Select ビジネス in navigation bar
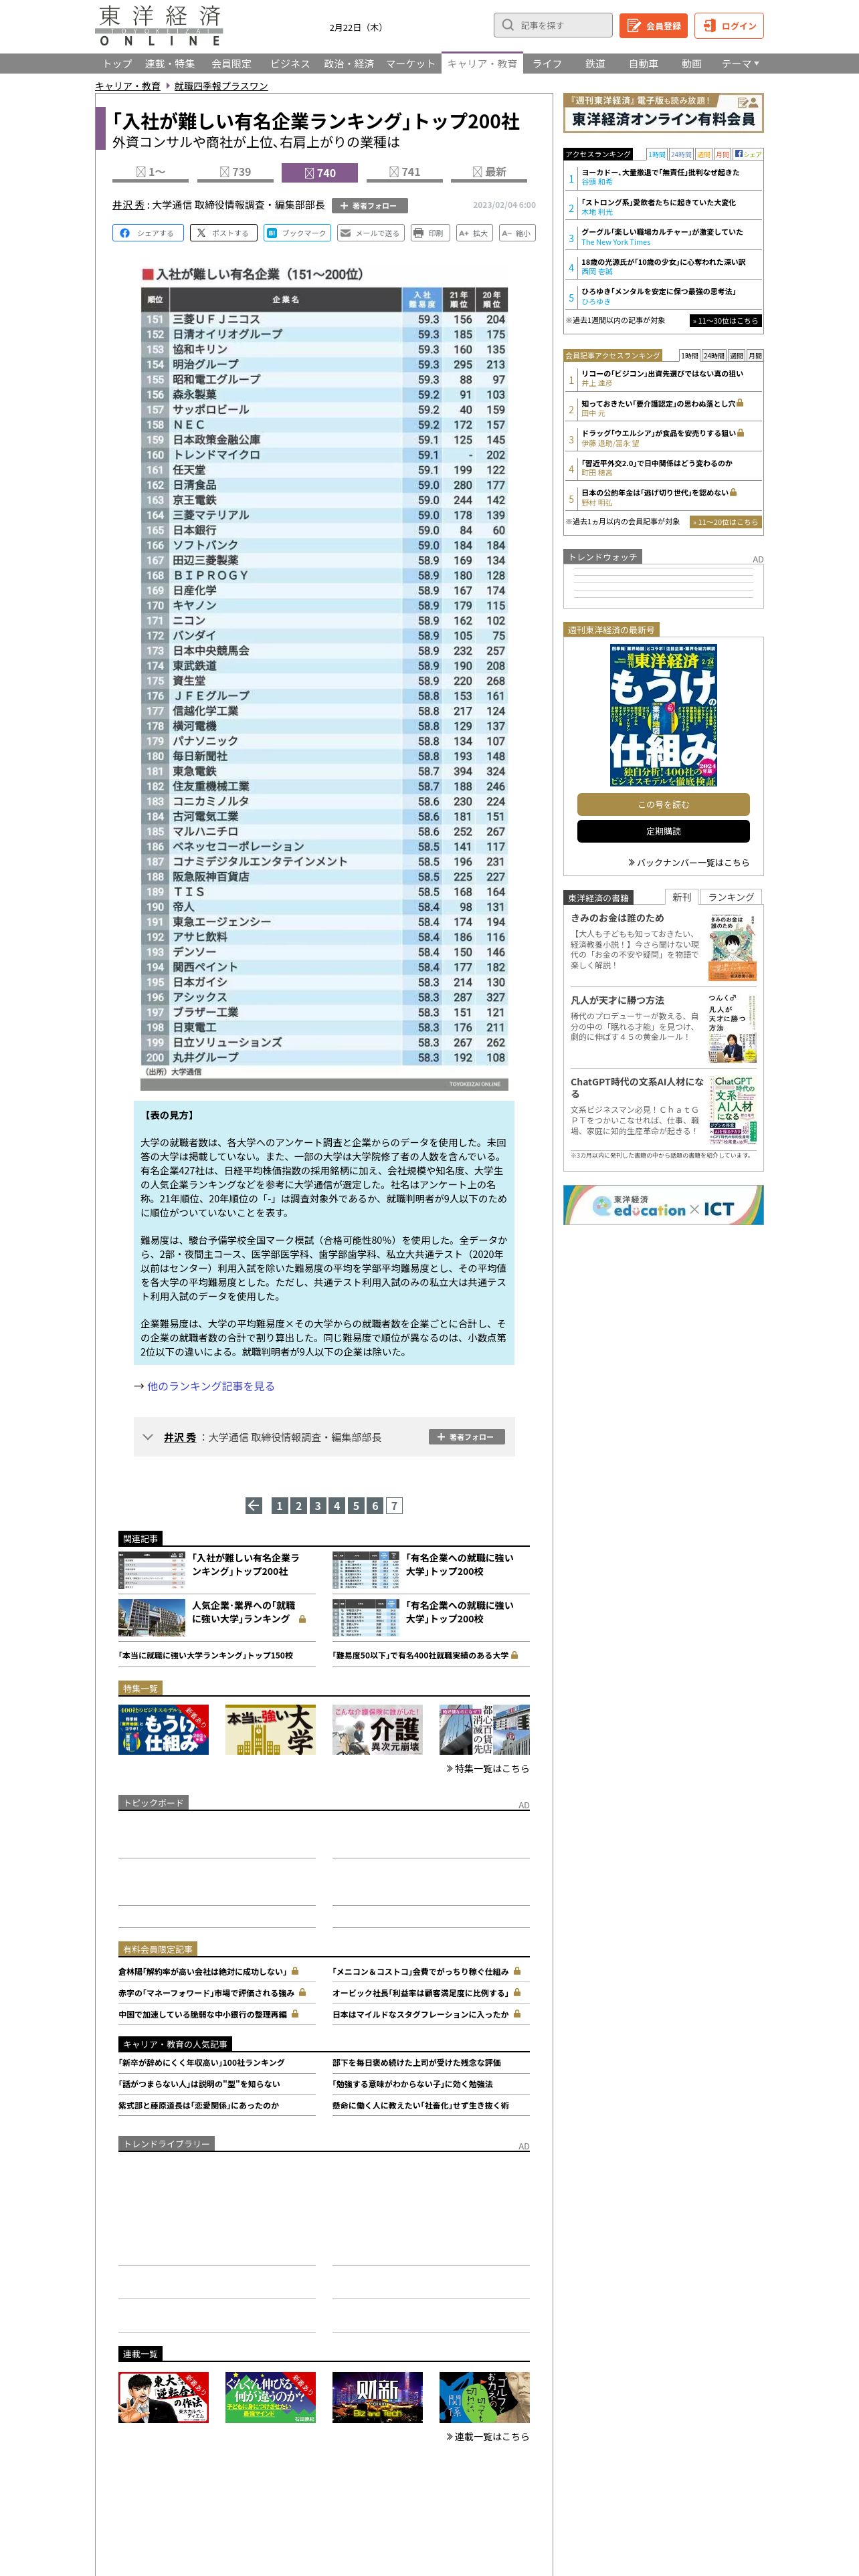The height and width of the screenshot is (2576, 859). coord(290,64)
